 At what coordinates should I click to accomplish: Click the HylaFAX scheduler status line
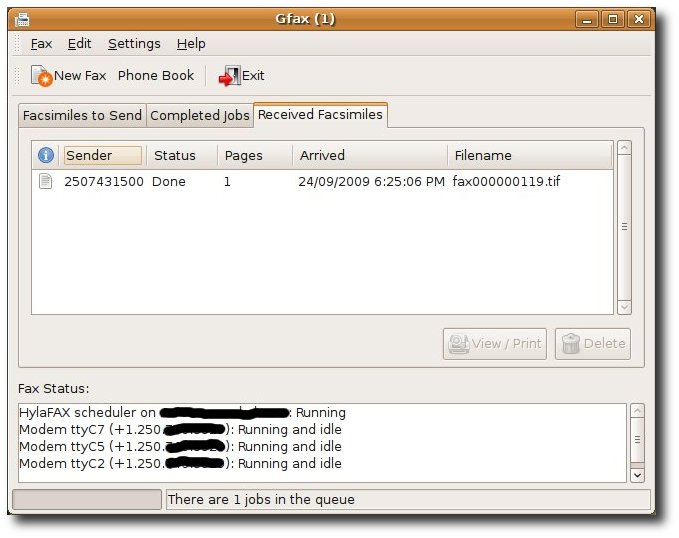pyautogui.click(x=182, y=412)
